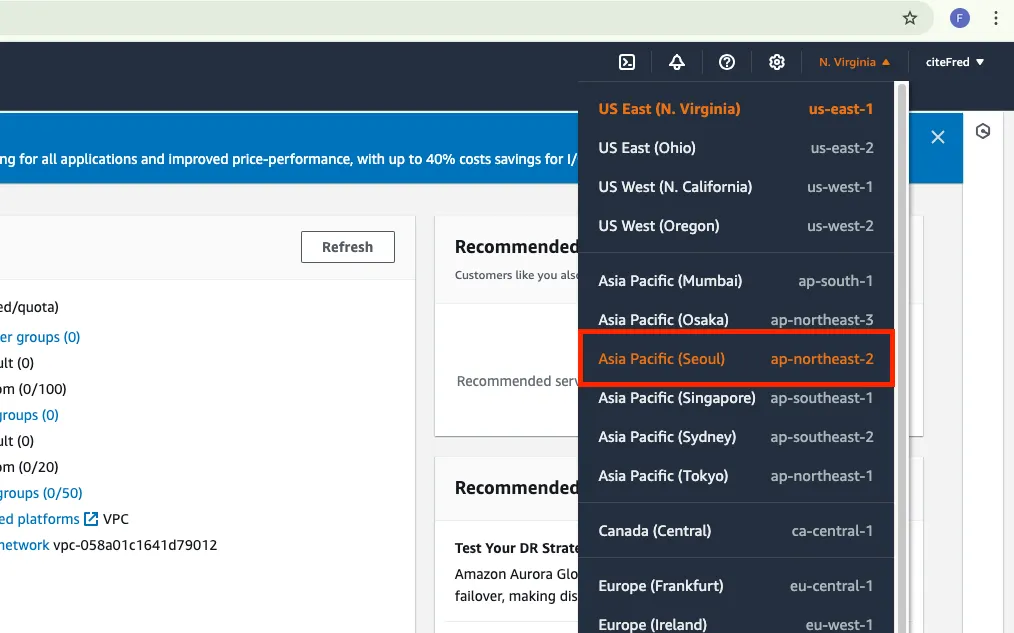The height and width of the screenshot is (633, 1014).
Task: Switch to Europe (Frankfurt) region
Action: click(x=736, y=585)
